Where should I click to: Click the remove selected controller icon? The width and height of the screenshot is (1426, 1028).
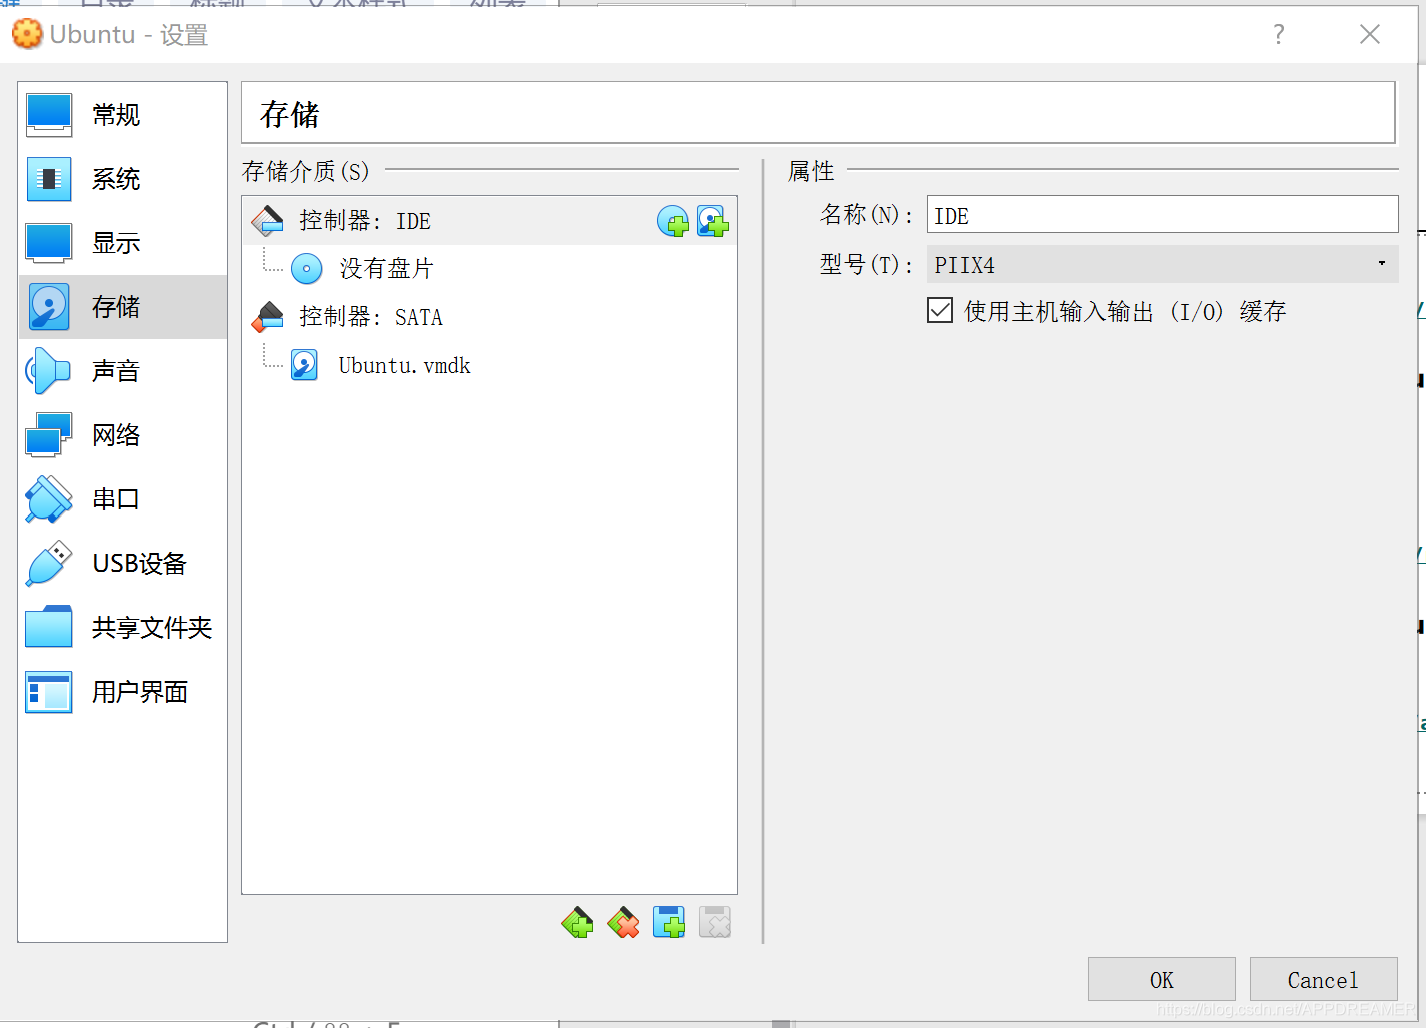[x=623, y=922]
